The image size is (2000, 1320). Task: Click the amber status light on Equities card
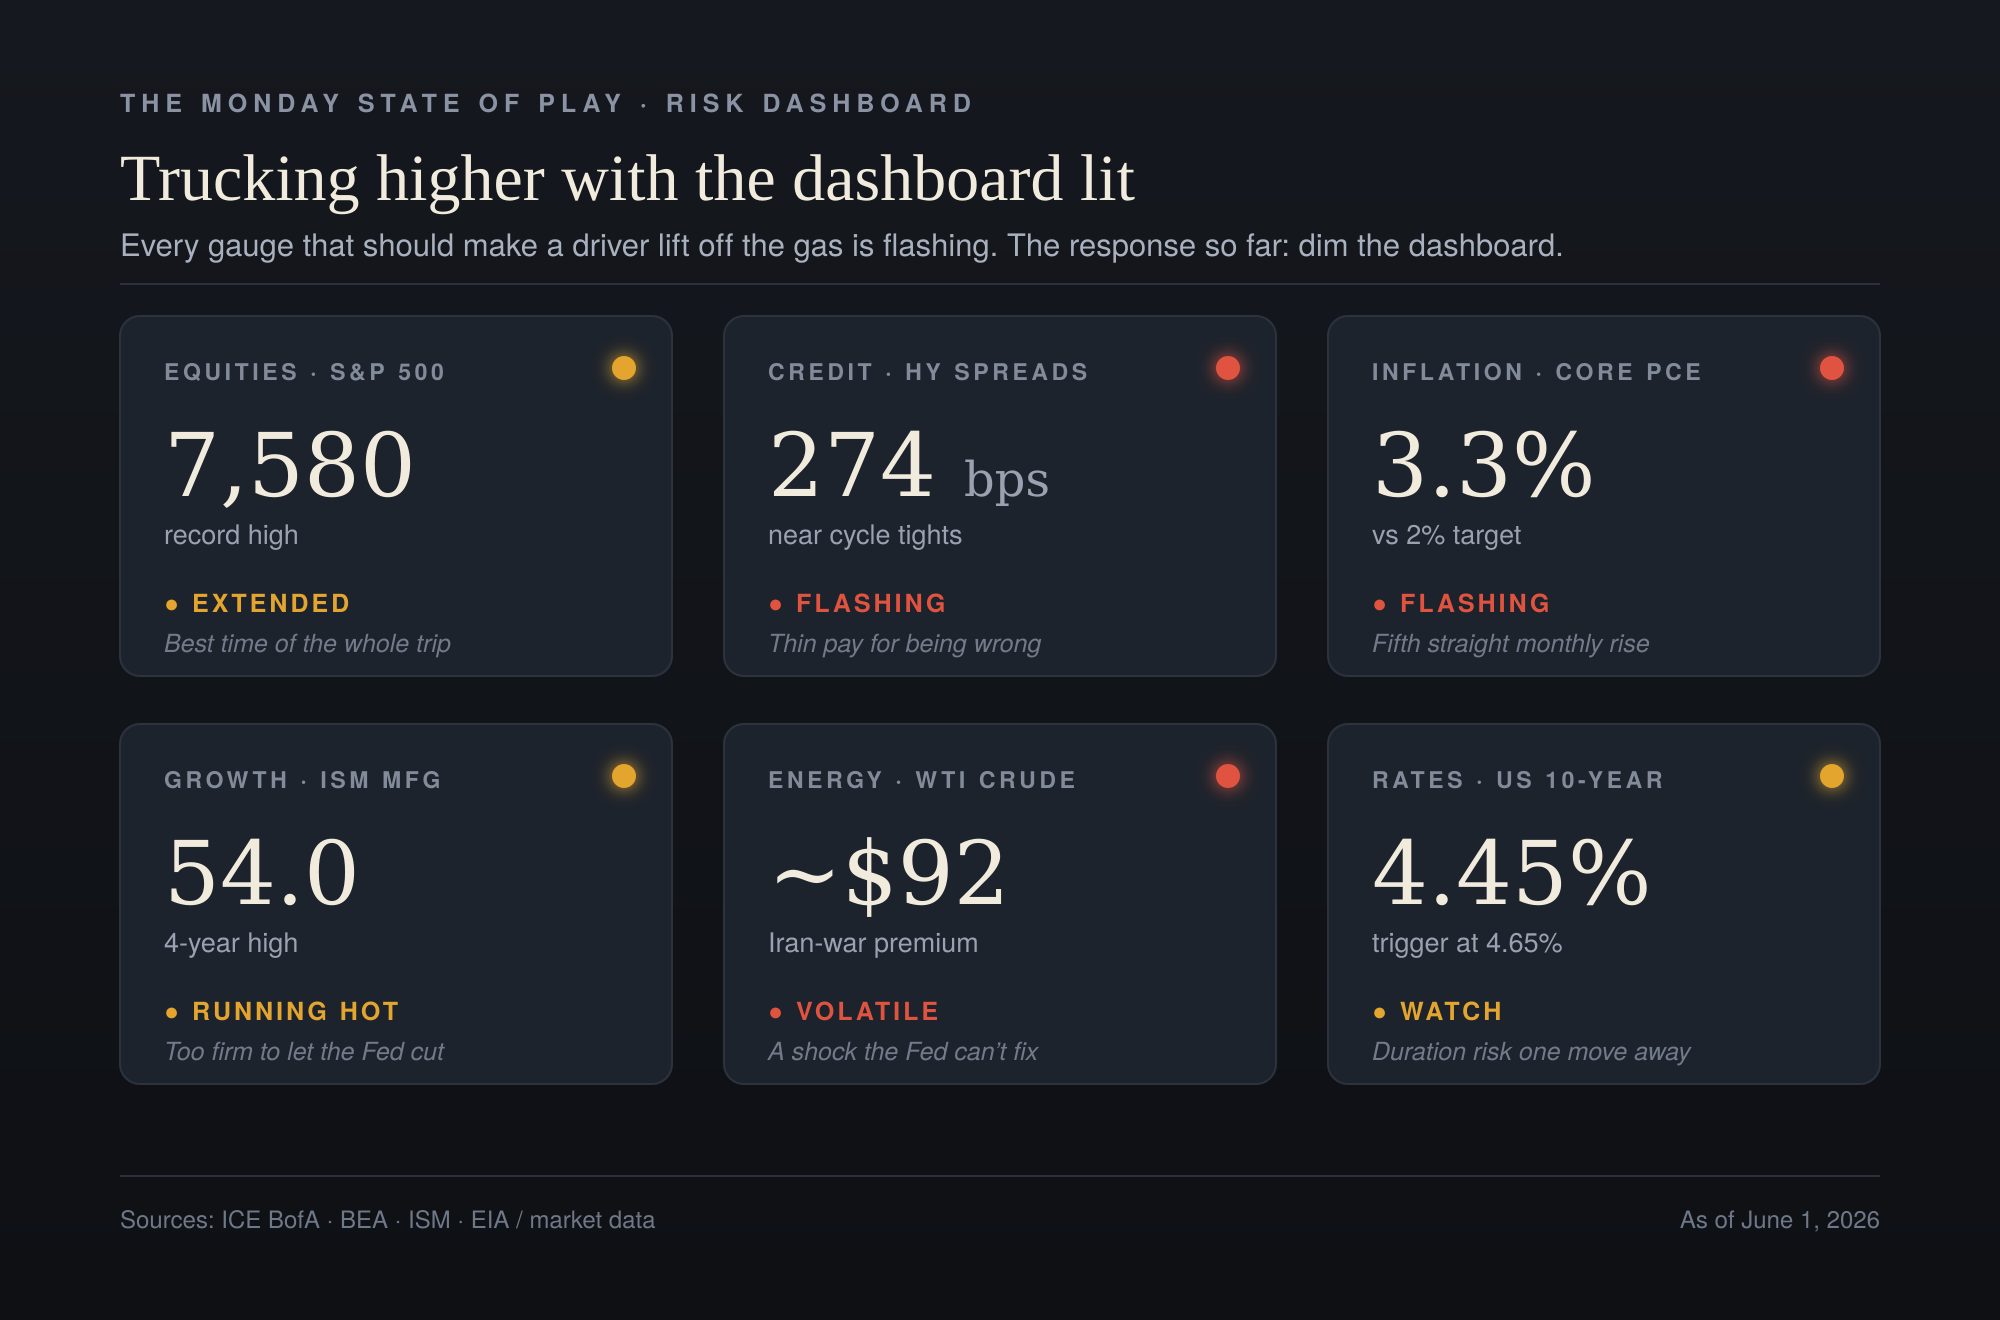pyautogui.click(x=624, y=368)
